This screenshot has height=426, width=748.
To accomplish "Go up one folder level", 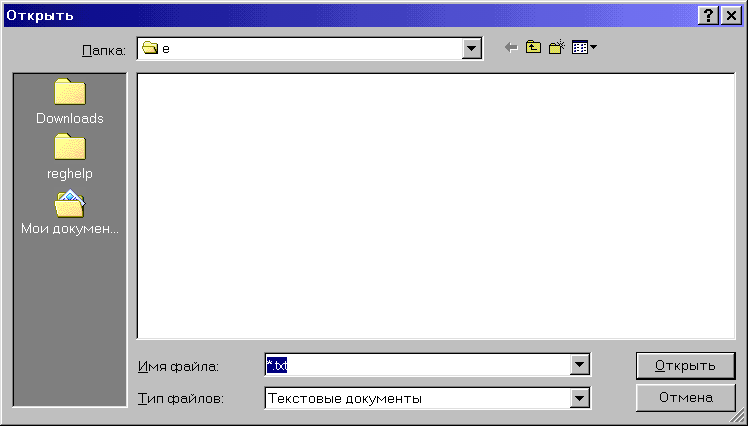I will (533, 48).
